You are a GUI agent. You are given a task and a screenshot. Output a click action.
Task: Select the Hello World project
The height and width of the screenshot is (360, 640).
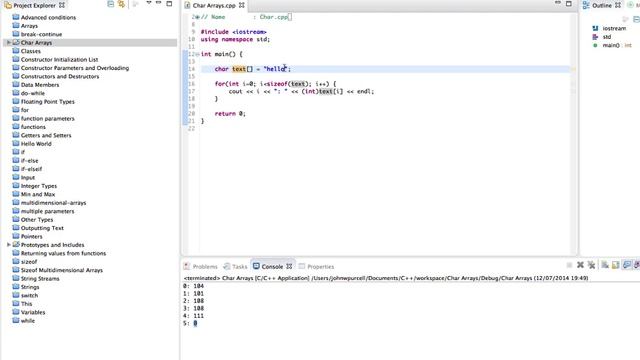pyautogui.click(x=36, y=144)
